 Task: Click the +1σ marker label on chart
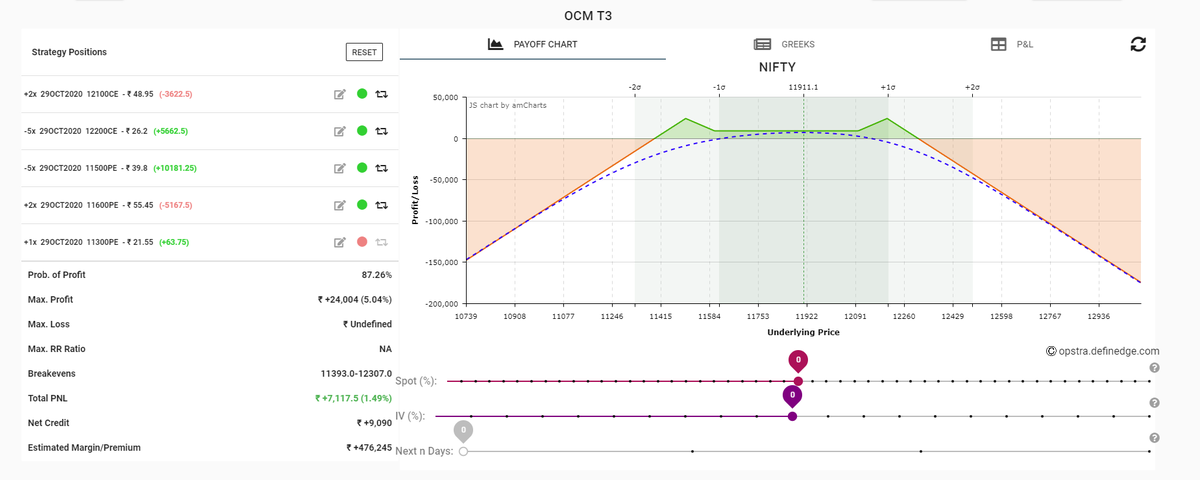(888, 88)
